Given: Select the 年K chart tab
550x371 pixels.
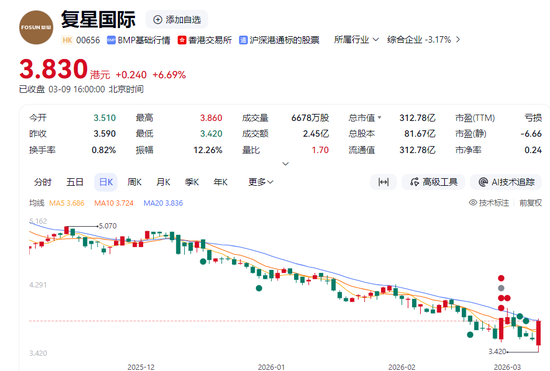Looking at the screenshot, I should point(221,182).
